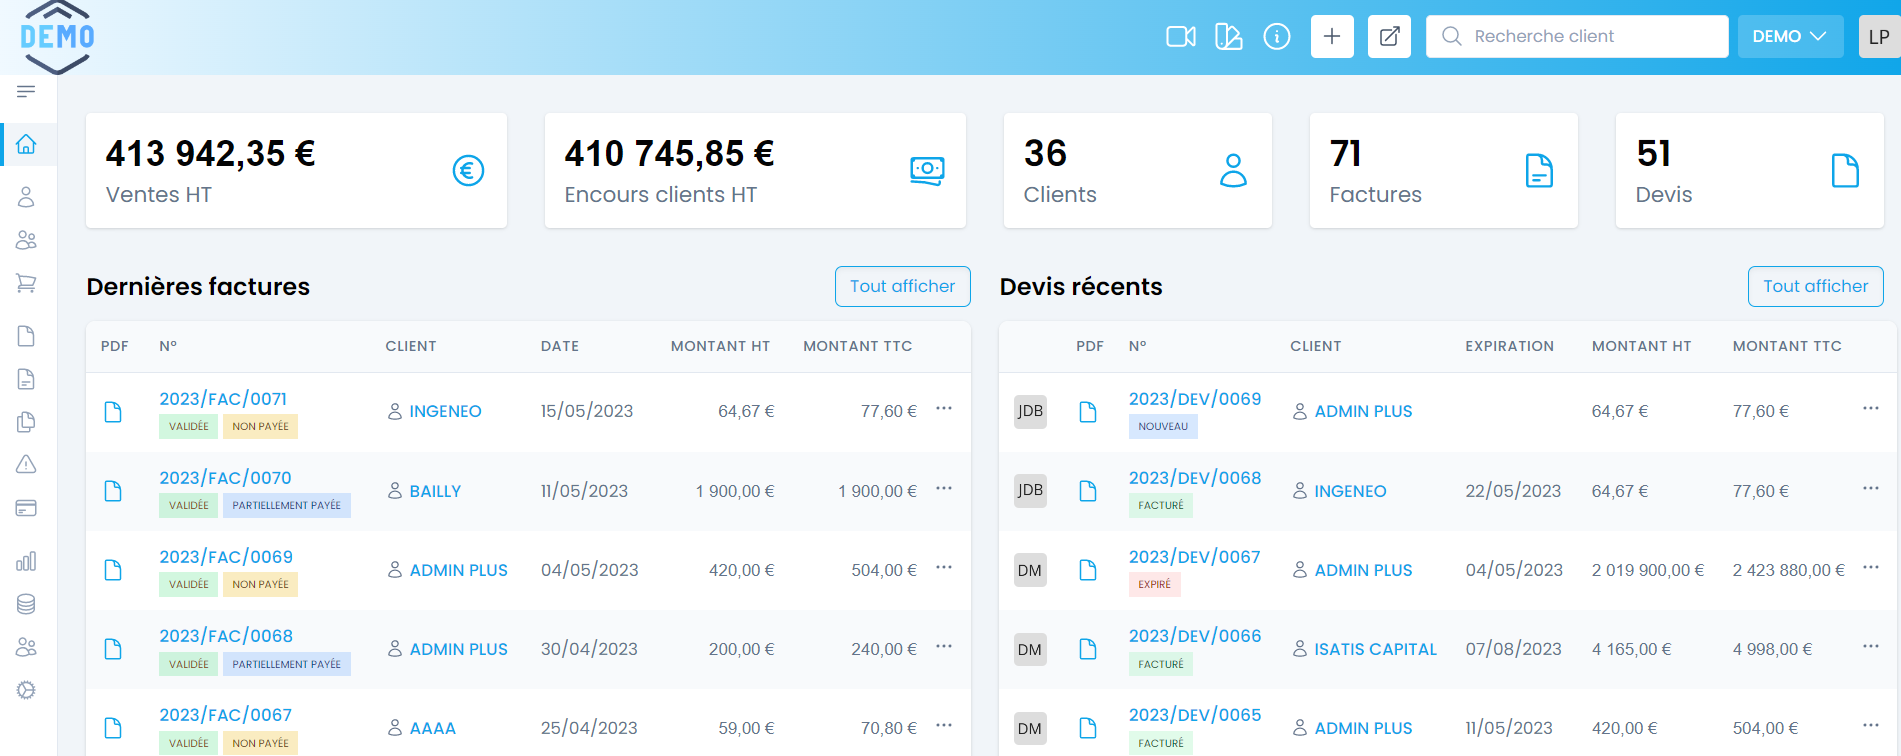This screenshot has height=756, width=1901.
Task: Expand the DEMO dropdown
Action: pos(1789,37)
